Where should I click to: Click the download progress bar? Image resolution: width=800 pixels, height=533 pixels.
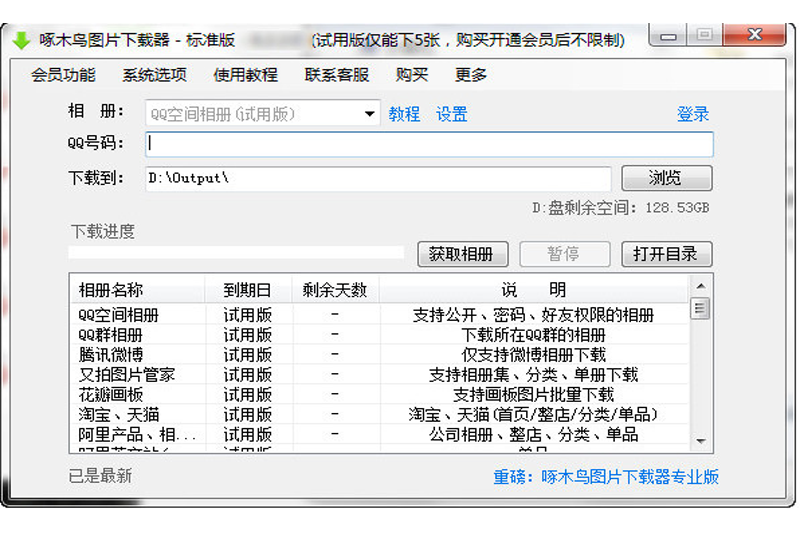[236, 253]
